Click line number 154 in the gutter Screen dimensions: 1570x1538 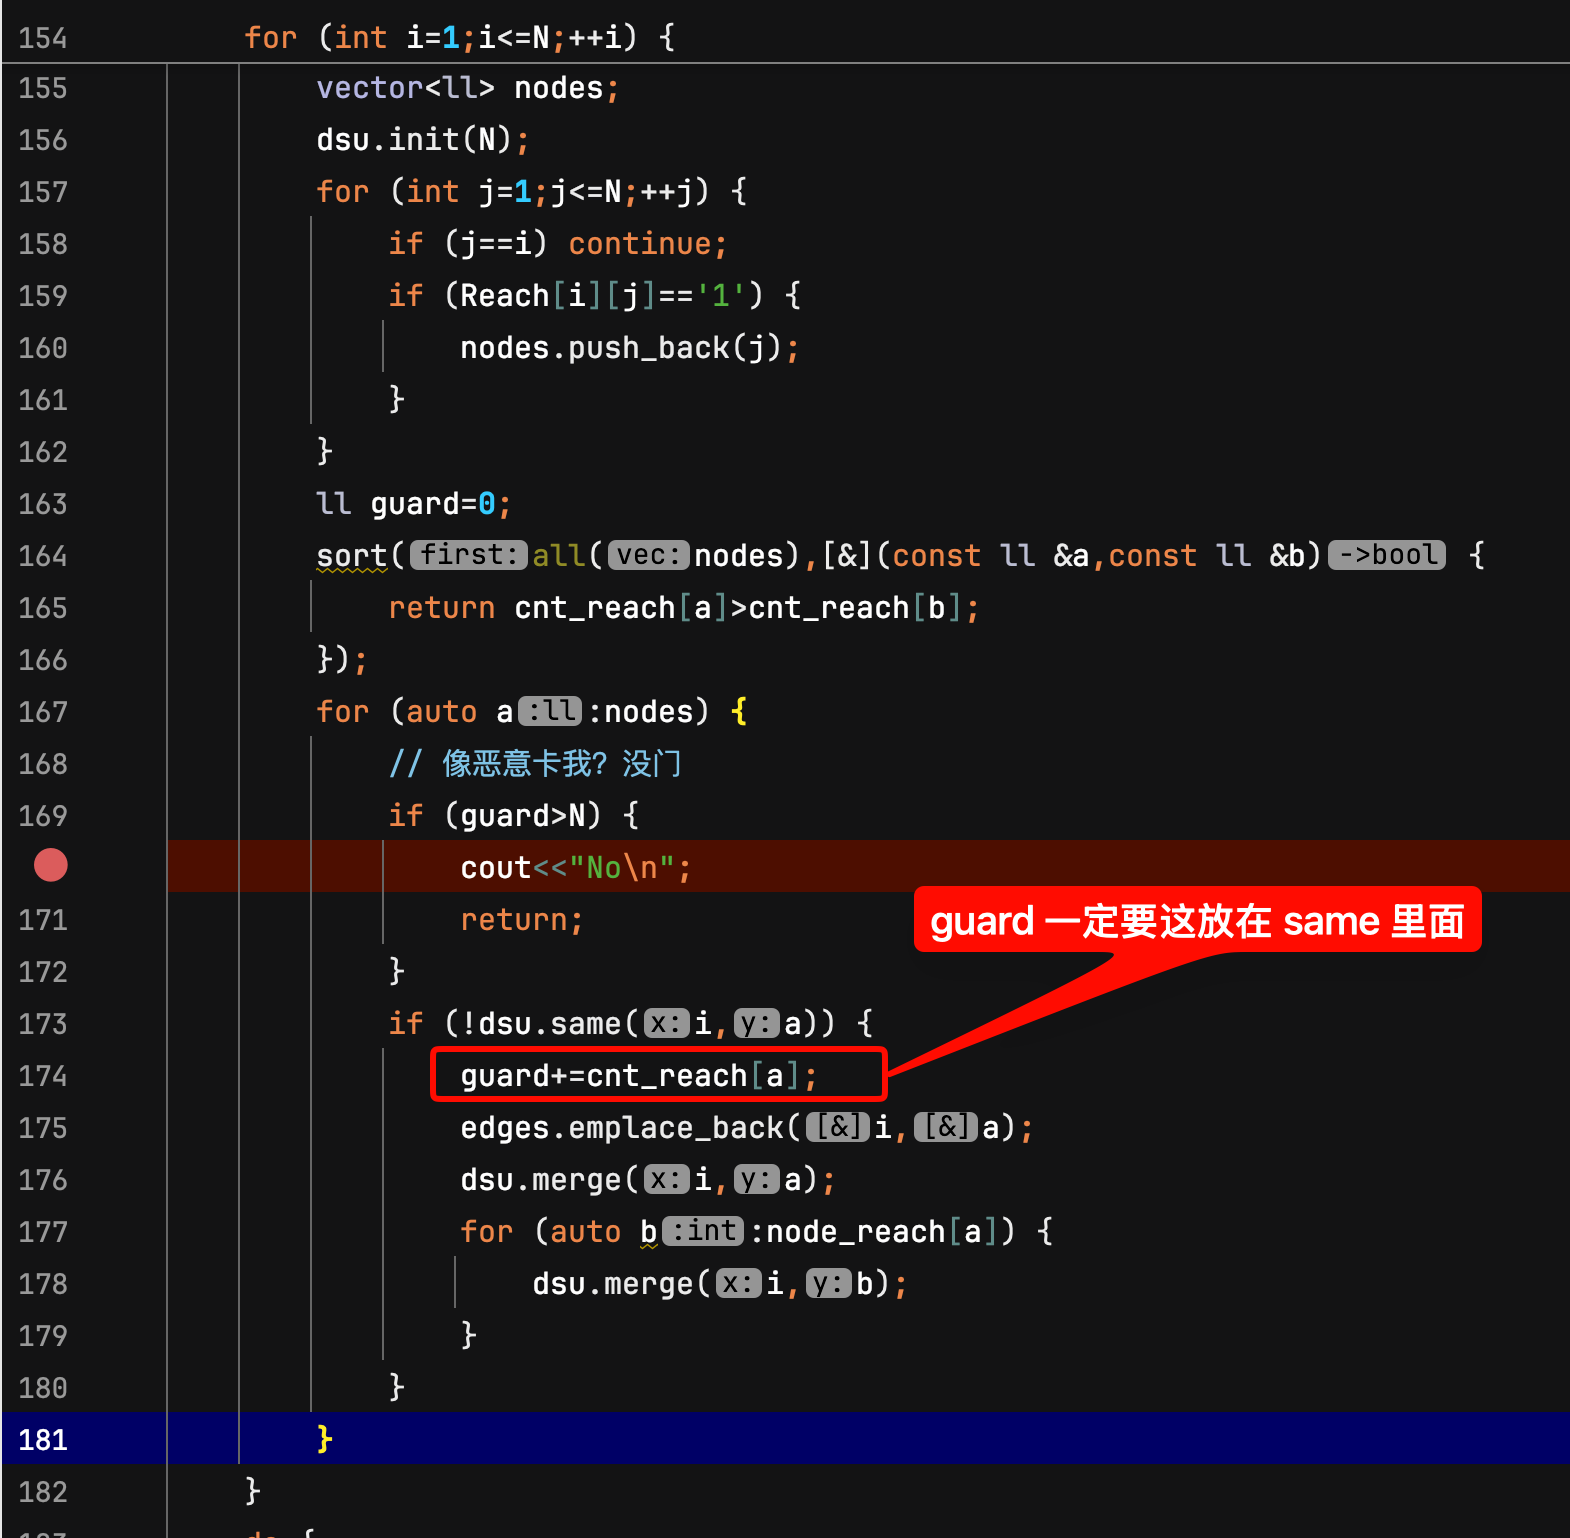pyautogui.click(x=43, y=38)
